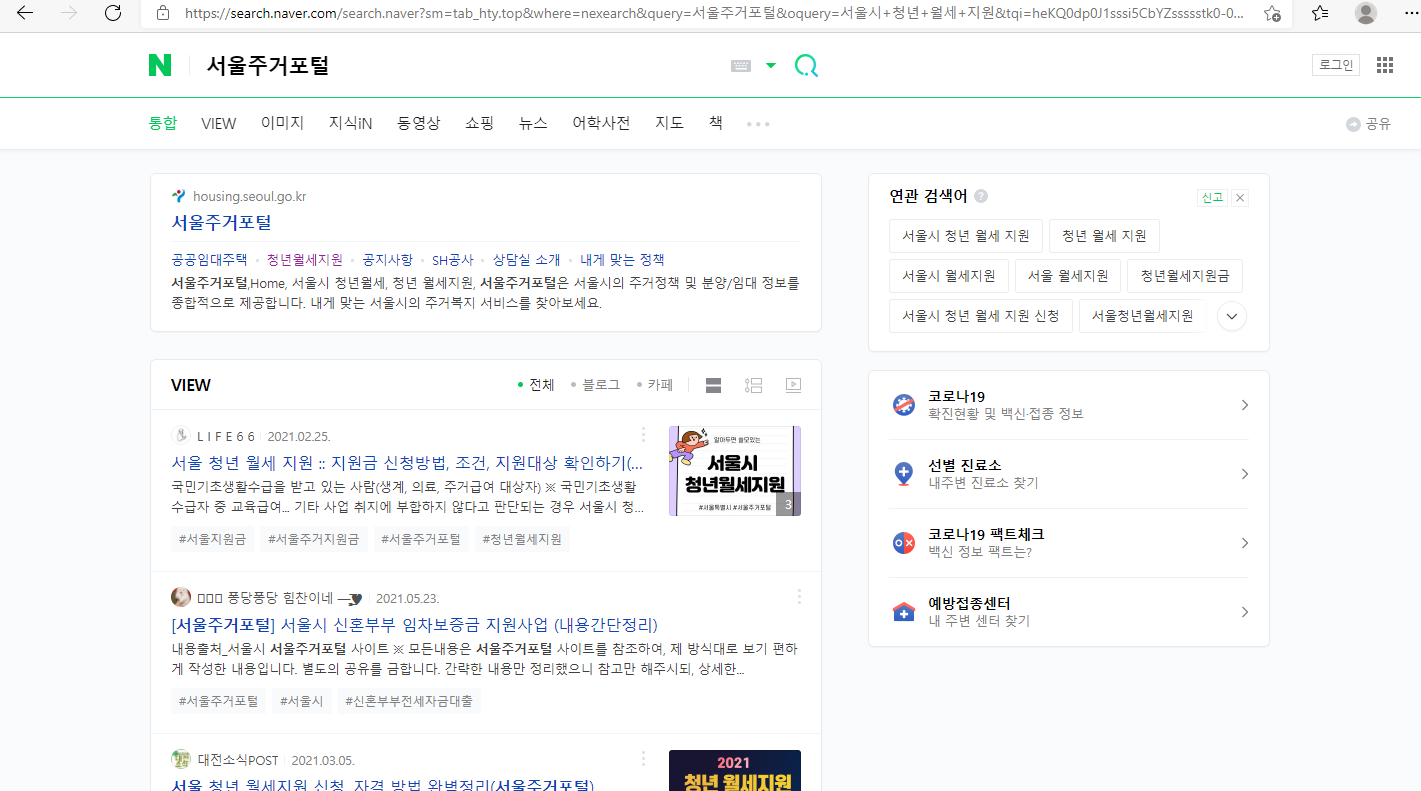Open the 동영상 tab
1421x791 pixels.
click(x=418, y=123)
